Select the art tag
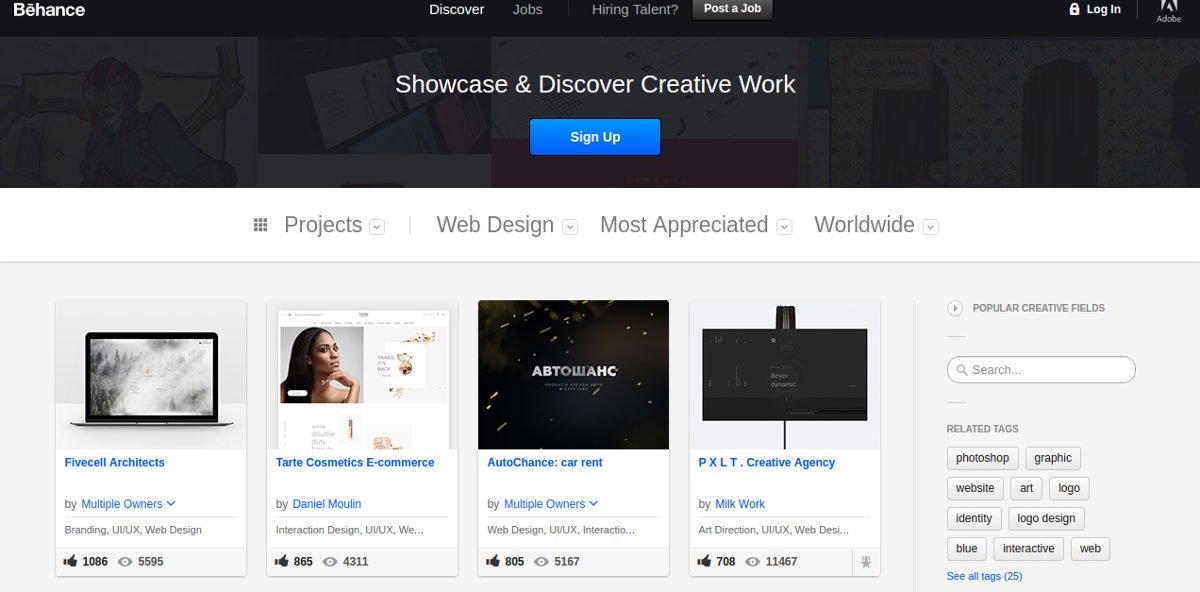1200x592 pixels. click(1026, 488)
